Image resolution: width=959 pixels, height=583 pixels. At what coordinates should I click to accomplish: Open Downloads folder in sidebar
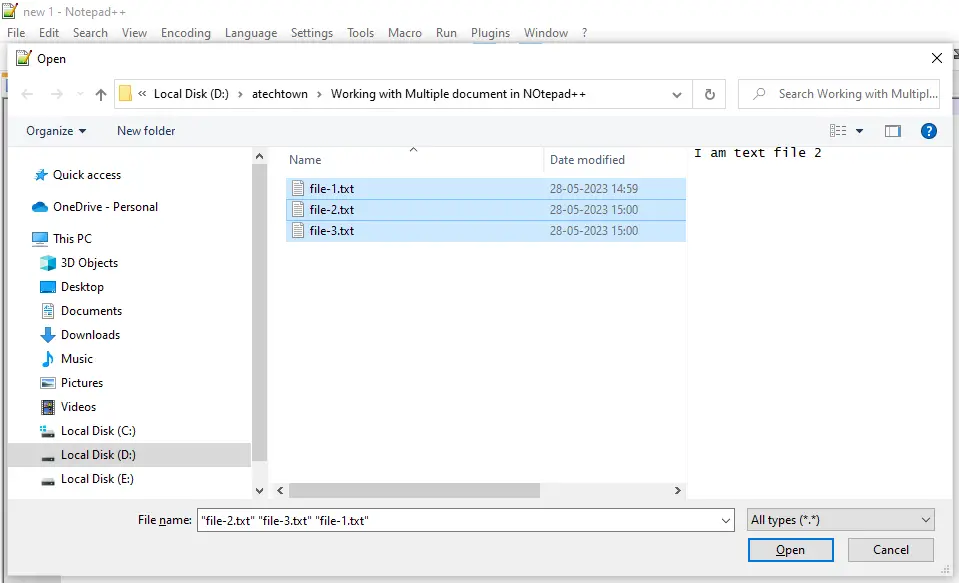pos(90,335)
